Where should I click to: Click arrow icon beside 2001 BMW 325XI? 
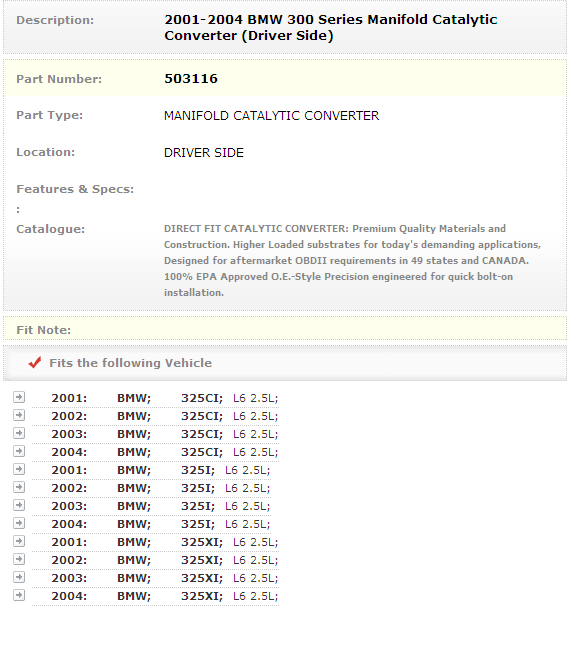point(19,541)
